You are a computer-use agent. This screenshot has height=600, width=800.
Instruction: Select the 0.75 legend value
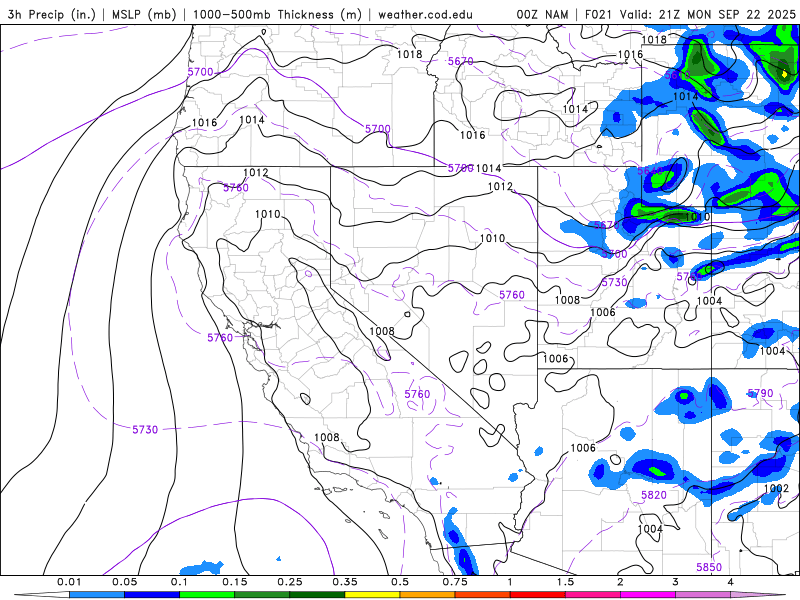click(455, 582)
